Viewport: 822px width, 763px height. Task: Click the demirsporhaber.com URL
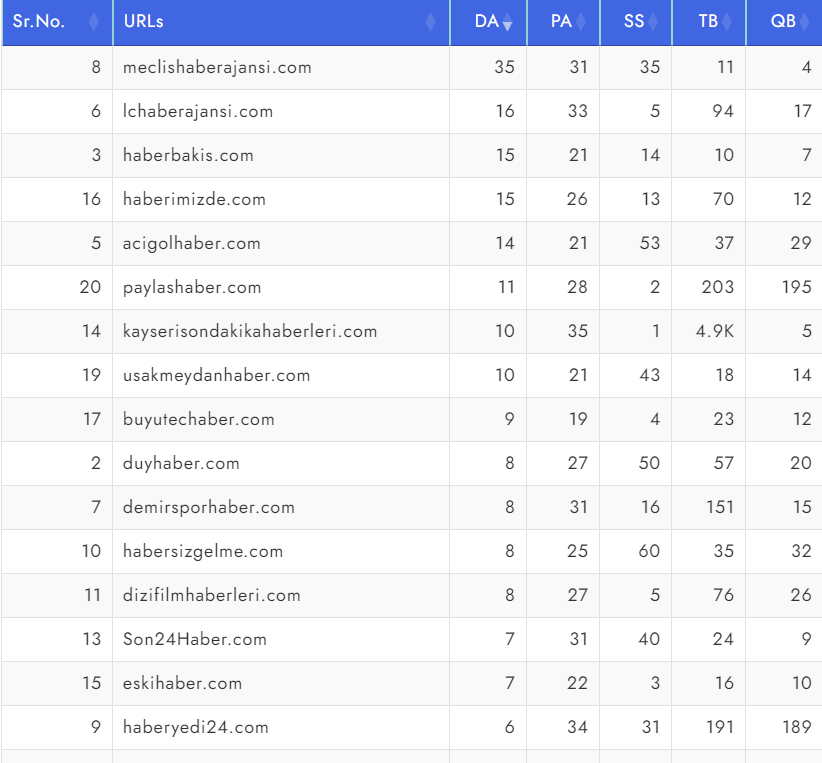(209, 508)
